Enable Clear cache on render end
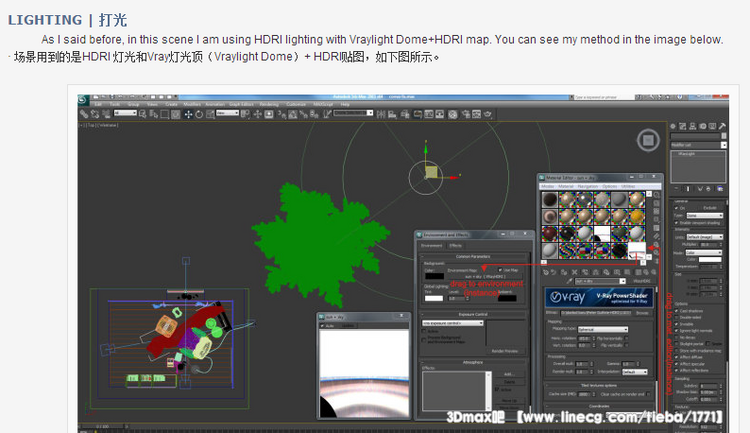750x433 pixels. click(648, 394)
